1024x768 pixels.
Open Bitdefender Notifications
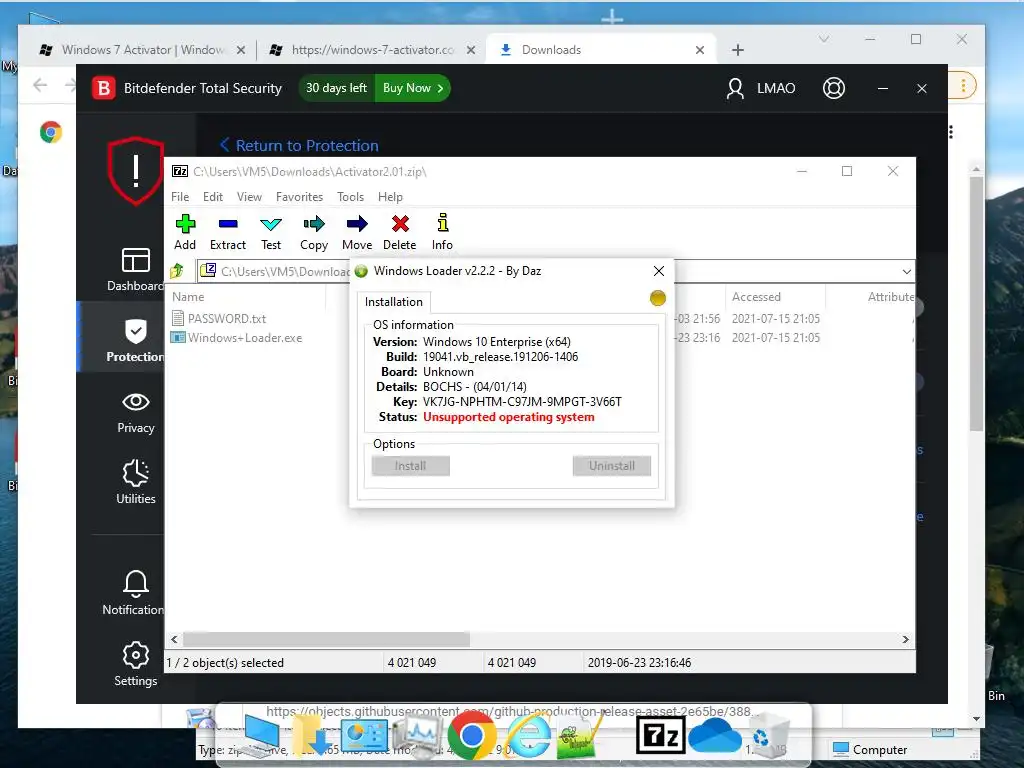point(135,593)
